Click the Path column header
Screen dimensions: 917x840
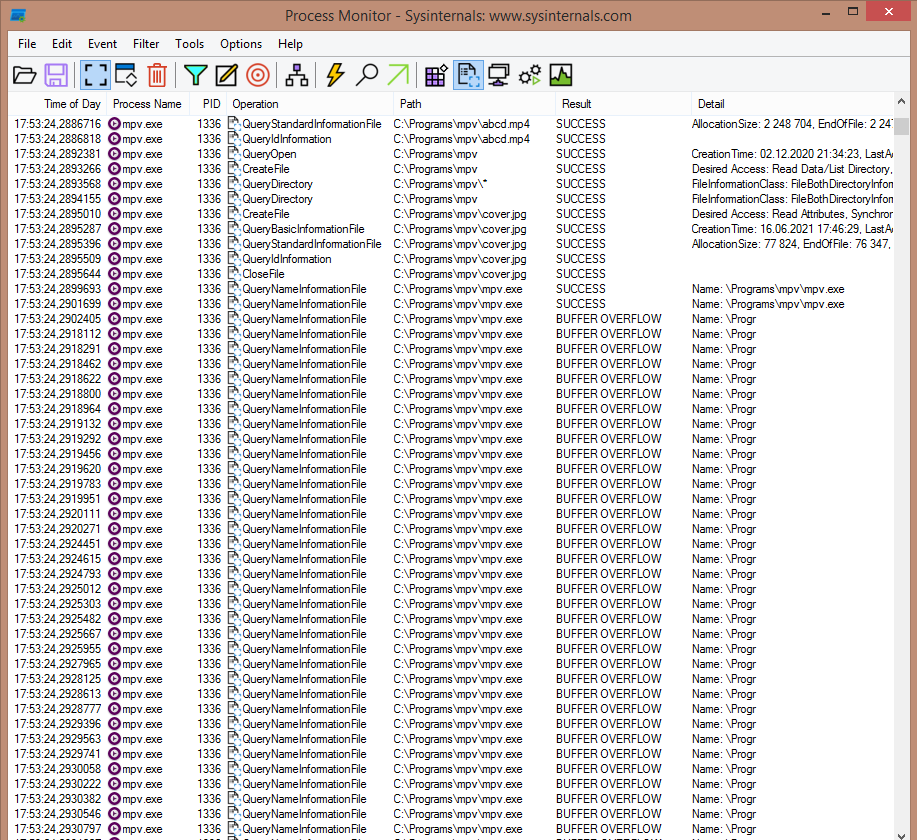(474, 104)
